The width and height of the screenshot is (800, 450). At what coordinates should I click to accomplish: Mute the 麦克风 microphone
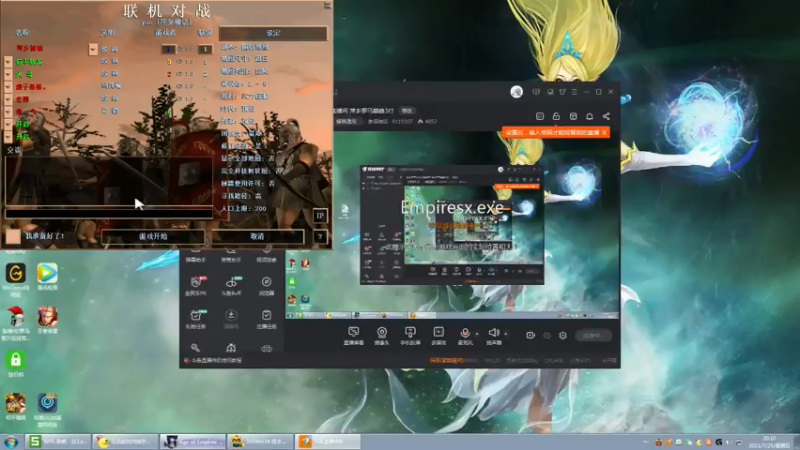[x=465, y=336]
